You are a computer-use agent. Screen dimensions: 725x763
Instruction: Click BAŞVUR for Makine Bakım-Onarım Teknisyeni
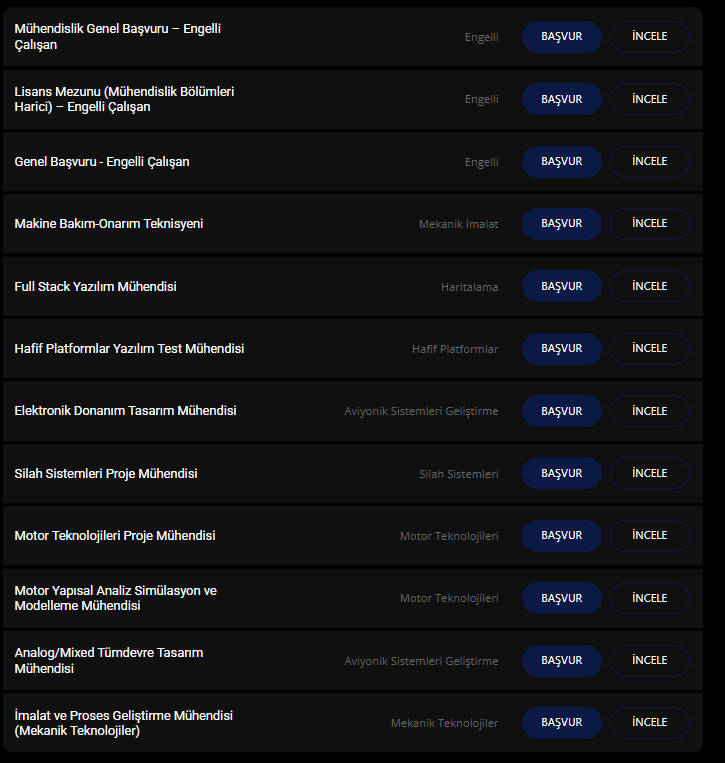(x=561, y=224)
